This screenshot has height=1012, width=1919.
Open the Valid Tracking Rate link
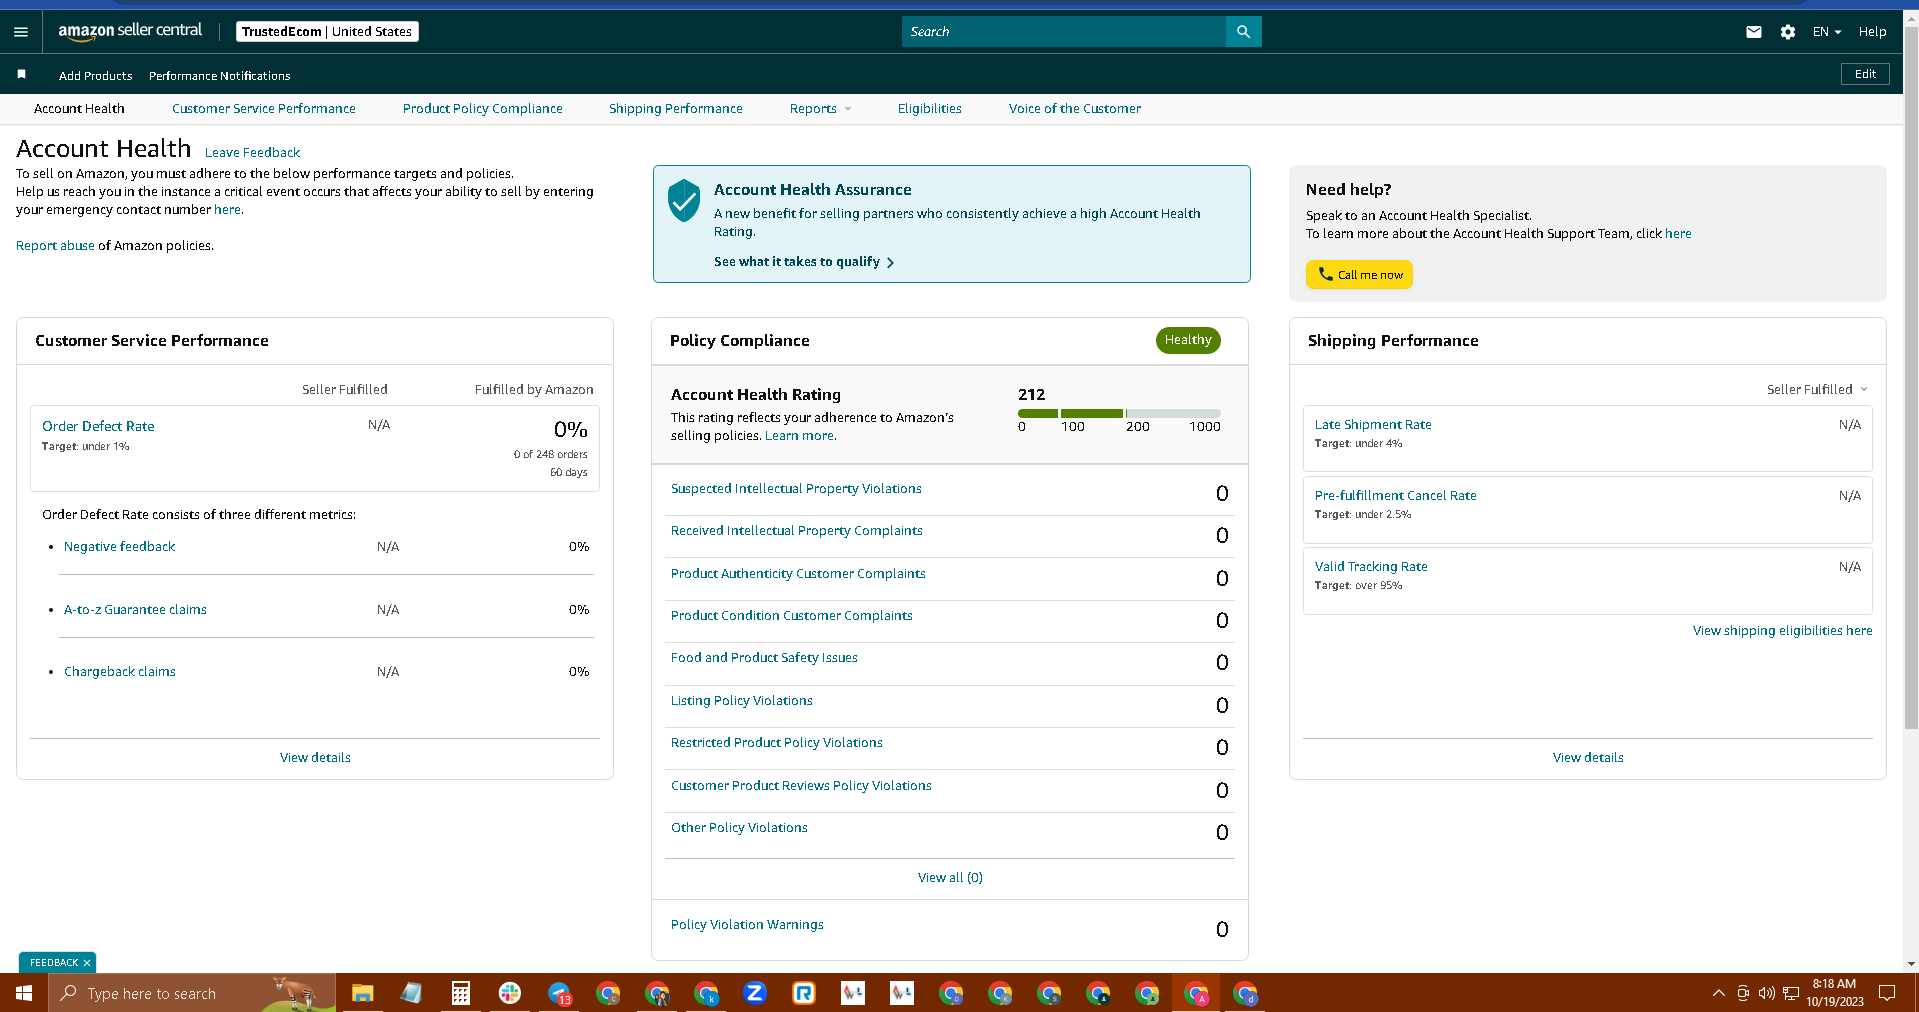(1371, 567)
